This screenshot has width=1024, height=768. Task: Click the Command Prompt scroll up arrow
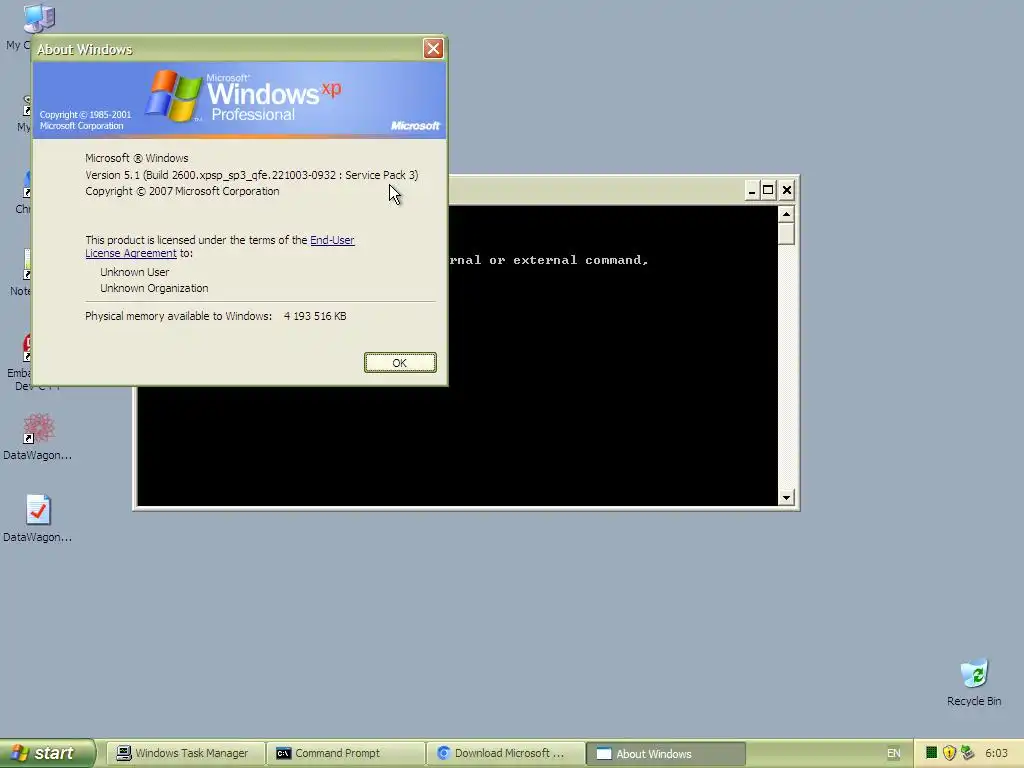click(786, 214)
